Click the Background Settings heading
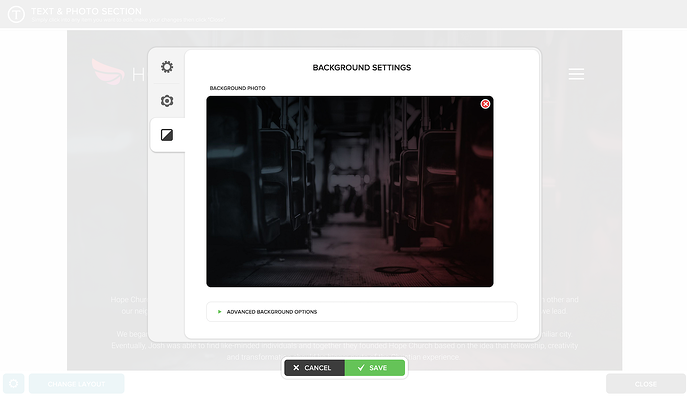The image size is (687, 396). click(361, 67)
